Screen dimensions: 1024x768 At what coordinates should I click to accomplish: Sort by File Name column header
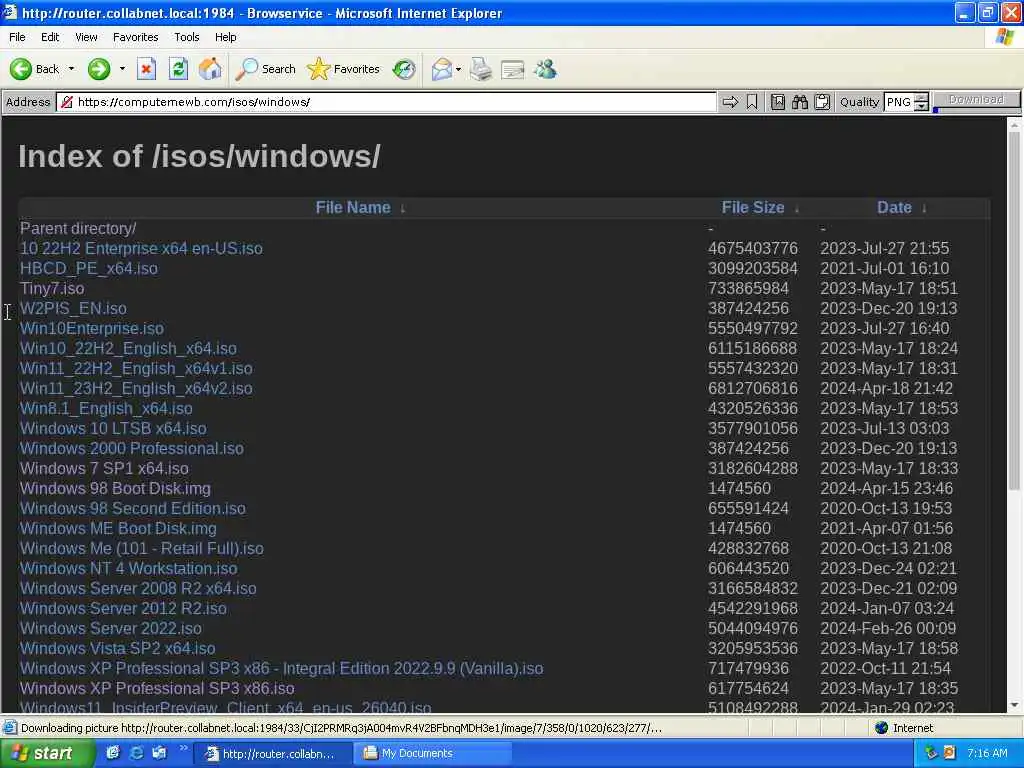[353, 208]
